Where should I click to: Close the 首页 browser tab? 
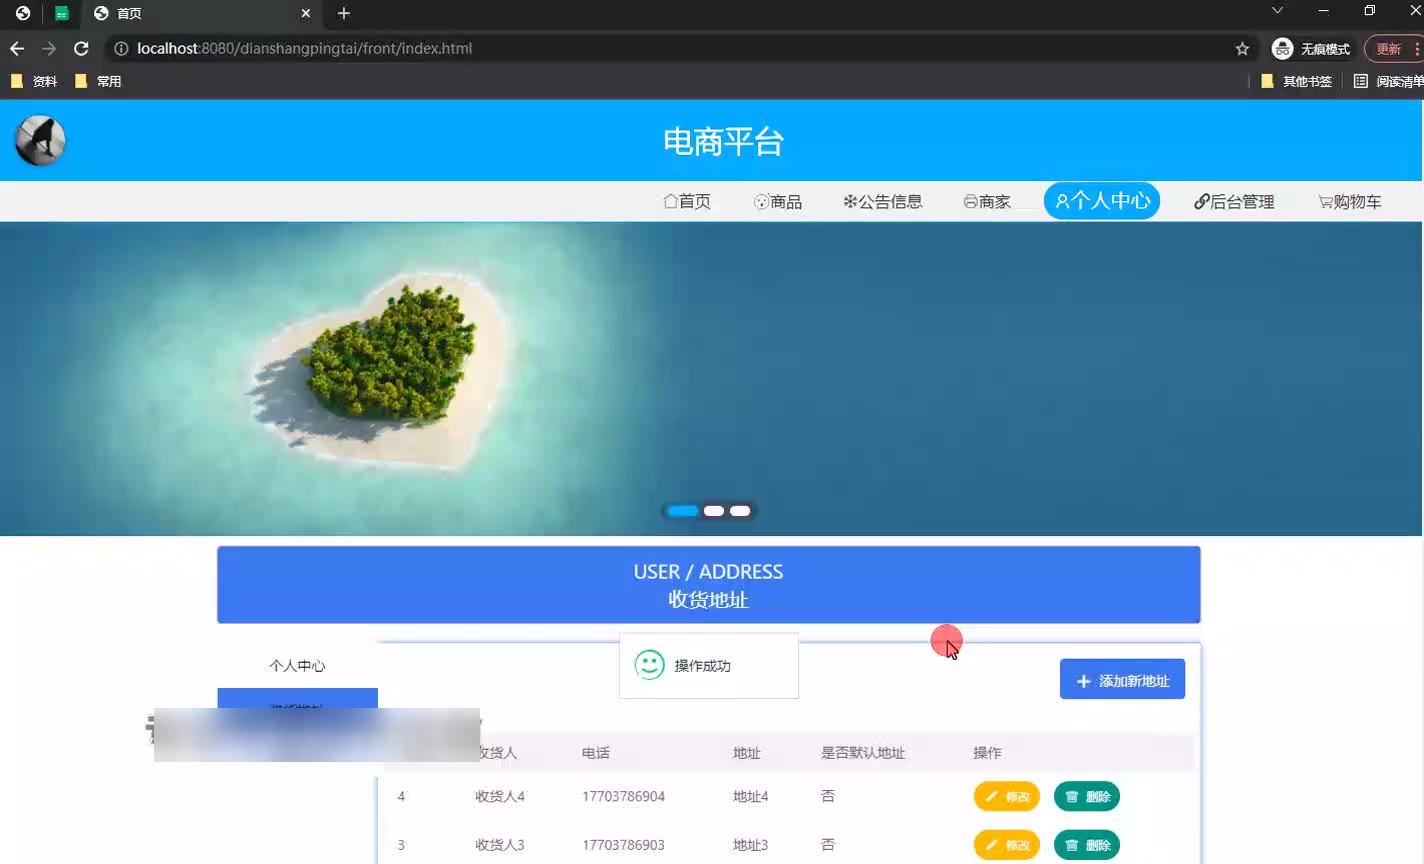click(x=306, y=13)
